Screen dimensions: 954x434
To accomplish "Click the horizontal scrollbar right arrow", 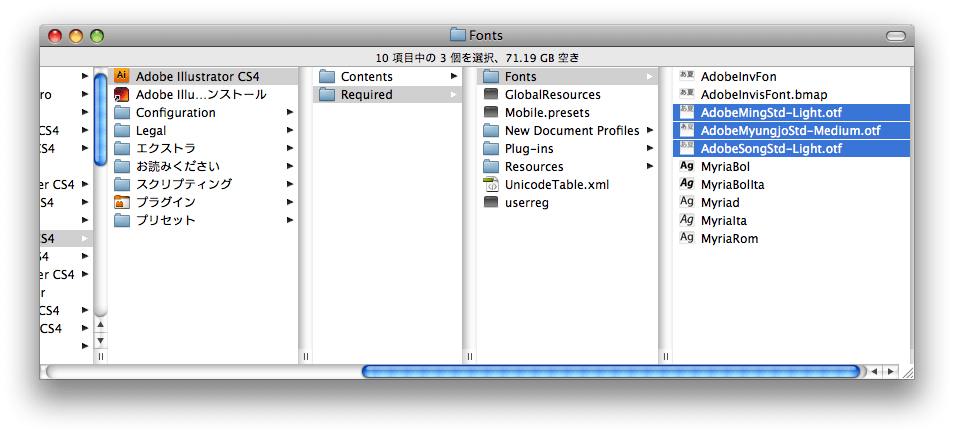I will 890,371.
